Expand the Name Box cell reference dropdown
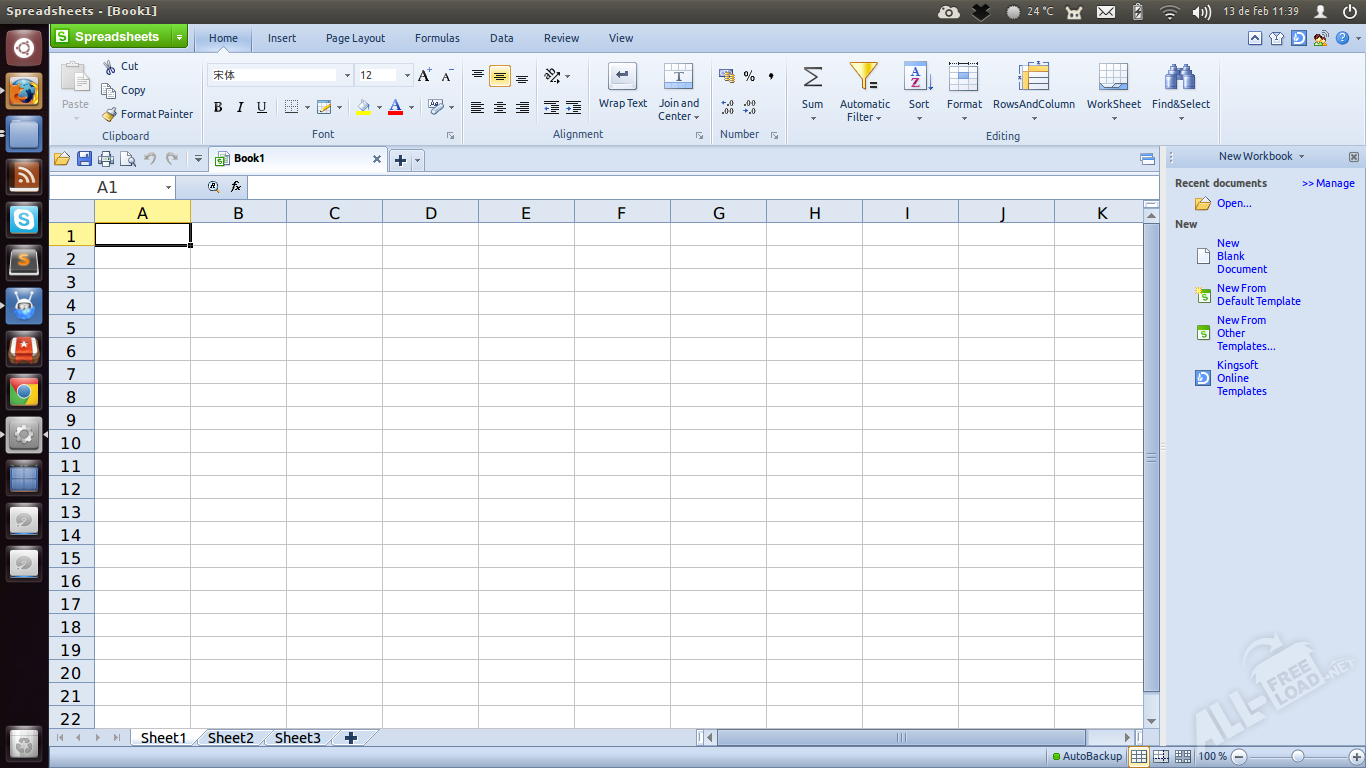Image resolution: width=1366 pixels, height=768 pixels. pos(168,188)
